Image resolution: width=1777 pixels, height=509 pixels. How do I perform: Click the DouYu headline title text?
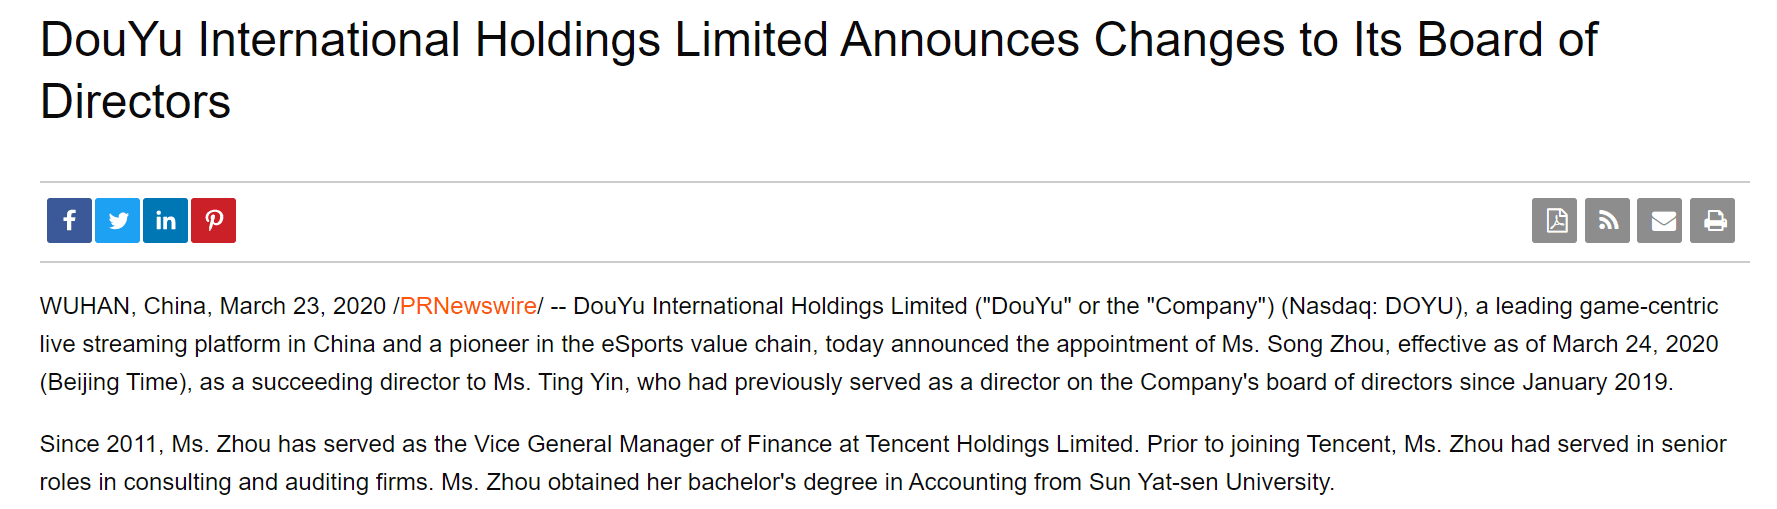click(818, 71)
